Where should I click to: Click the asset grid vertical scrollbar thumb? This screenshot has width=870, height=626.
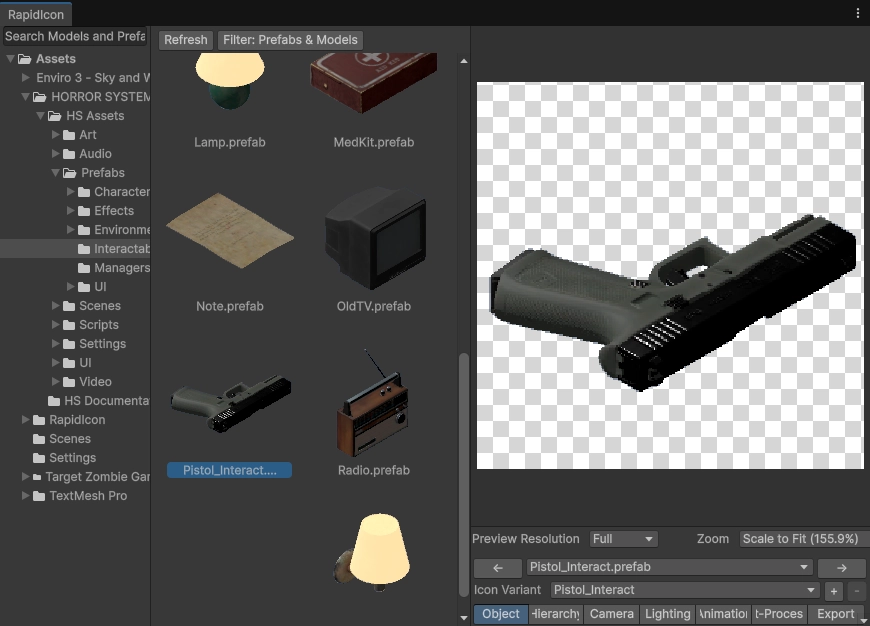point(464,475)
